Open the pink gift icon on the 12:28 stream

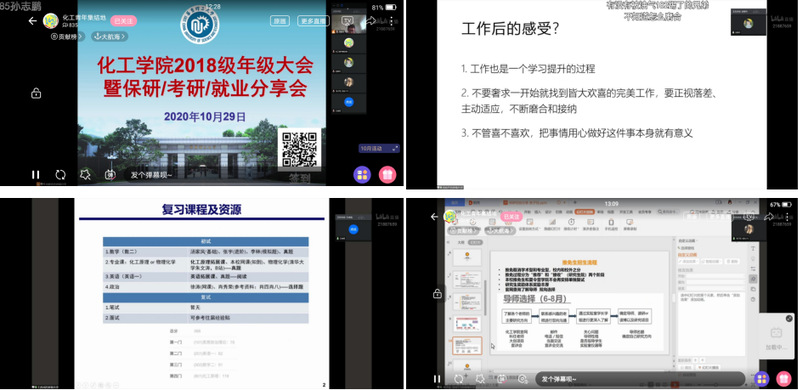coord(387,175)
